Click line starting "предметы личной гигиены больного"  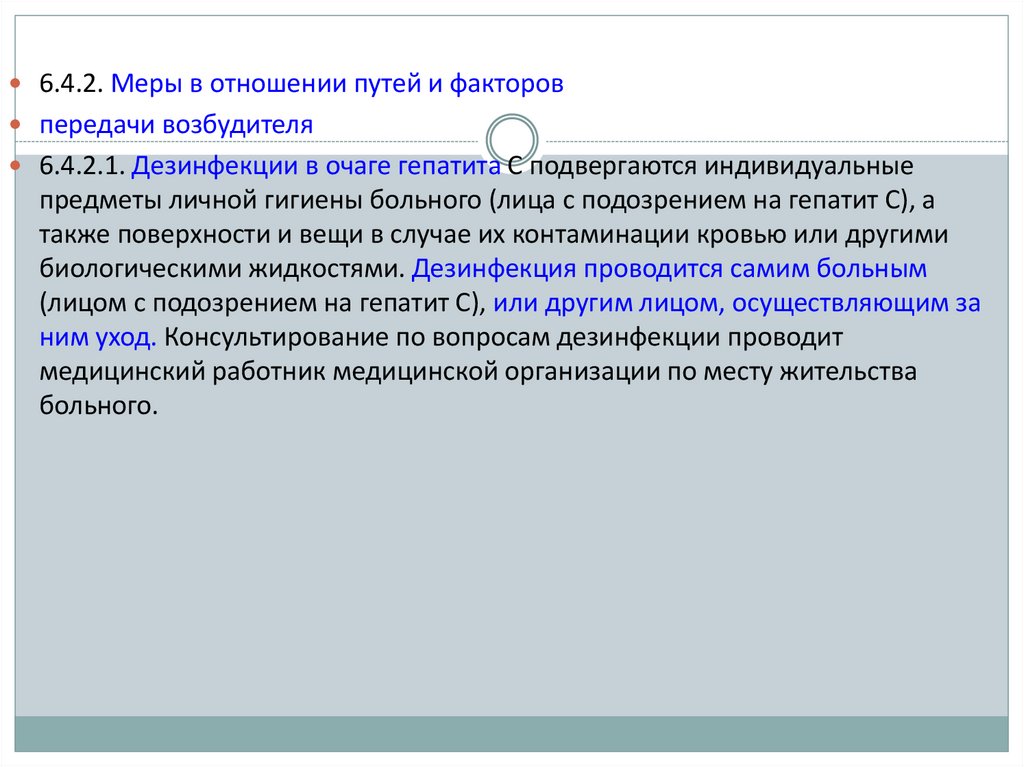487,200
